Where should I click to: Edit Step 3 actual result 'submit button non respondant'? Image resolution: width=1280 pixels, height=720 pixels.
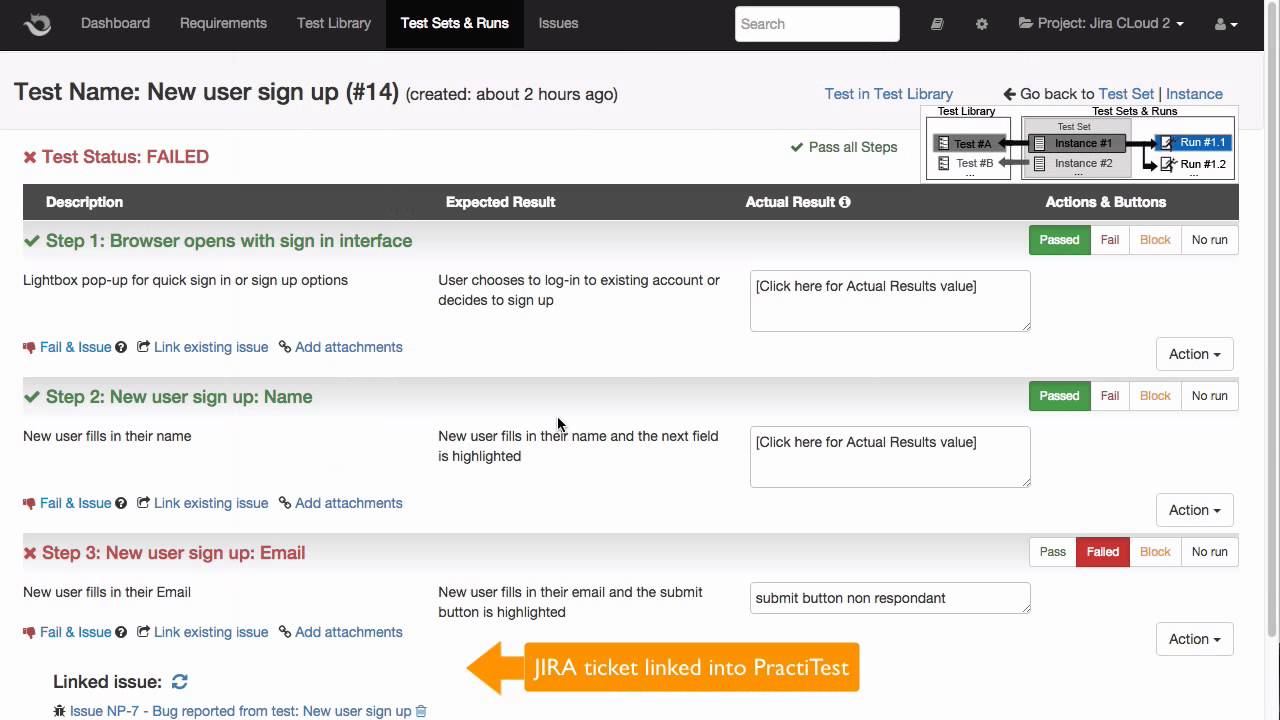(890, 598)
